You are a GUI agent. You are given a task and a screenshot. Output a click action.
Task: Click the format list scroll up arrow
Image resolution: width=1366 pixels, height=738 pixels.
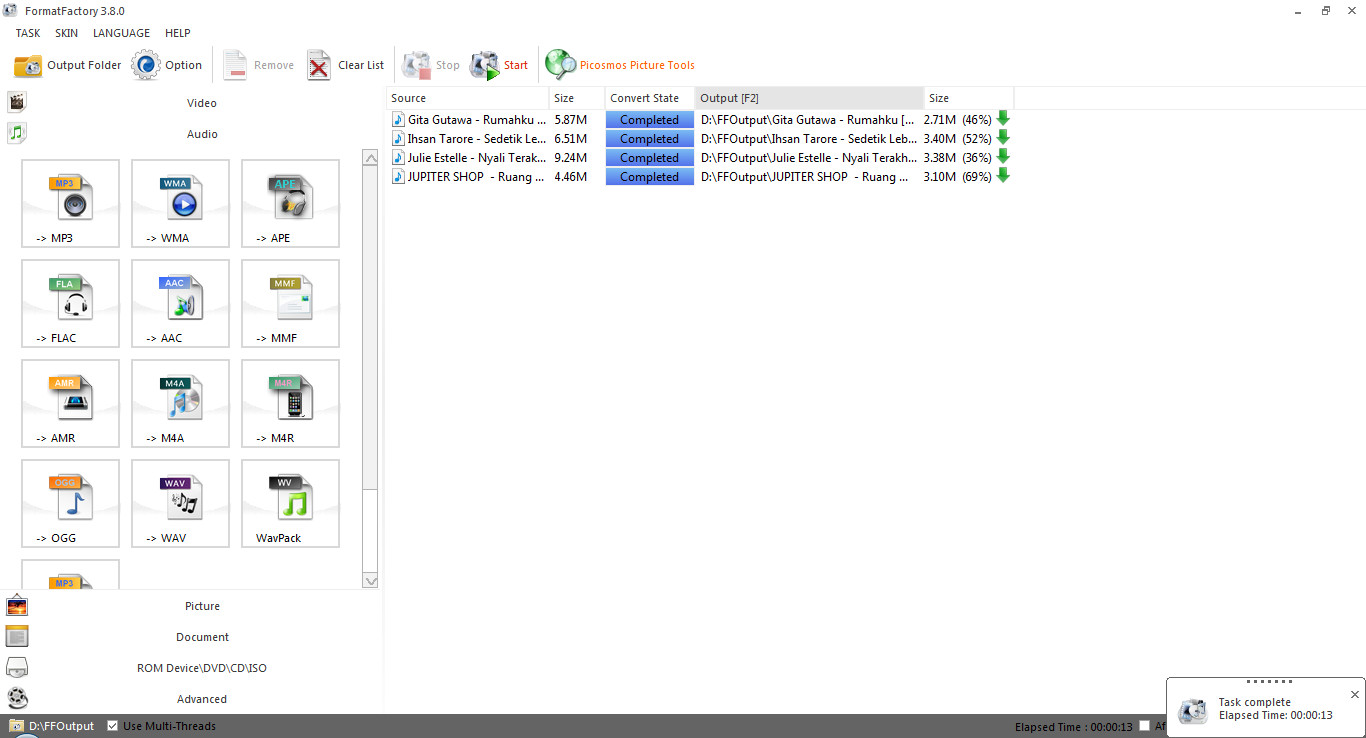370,158
